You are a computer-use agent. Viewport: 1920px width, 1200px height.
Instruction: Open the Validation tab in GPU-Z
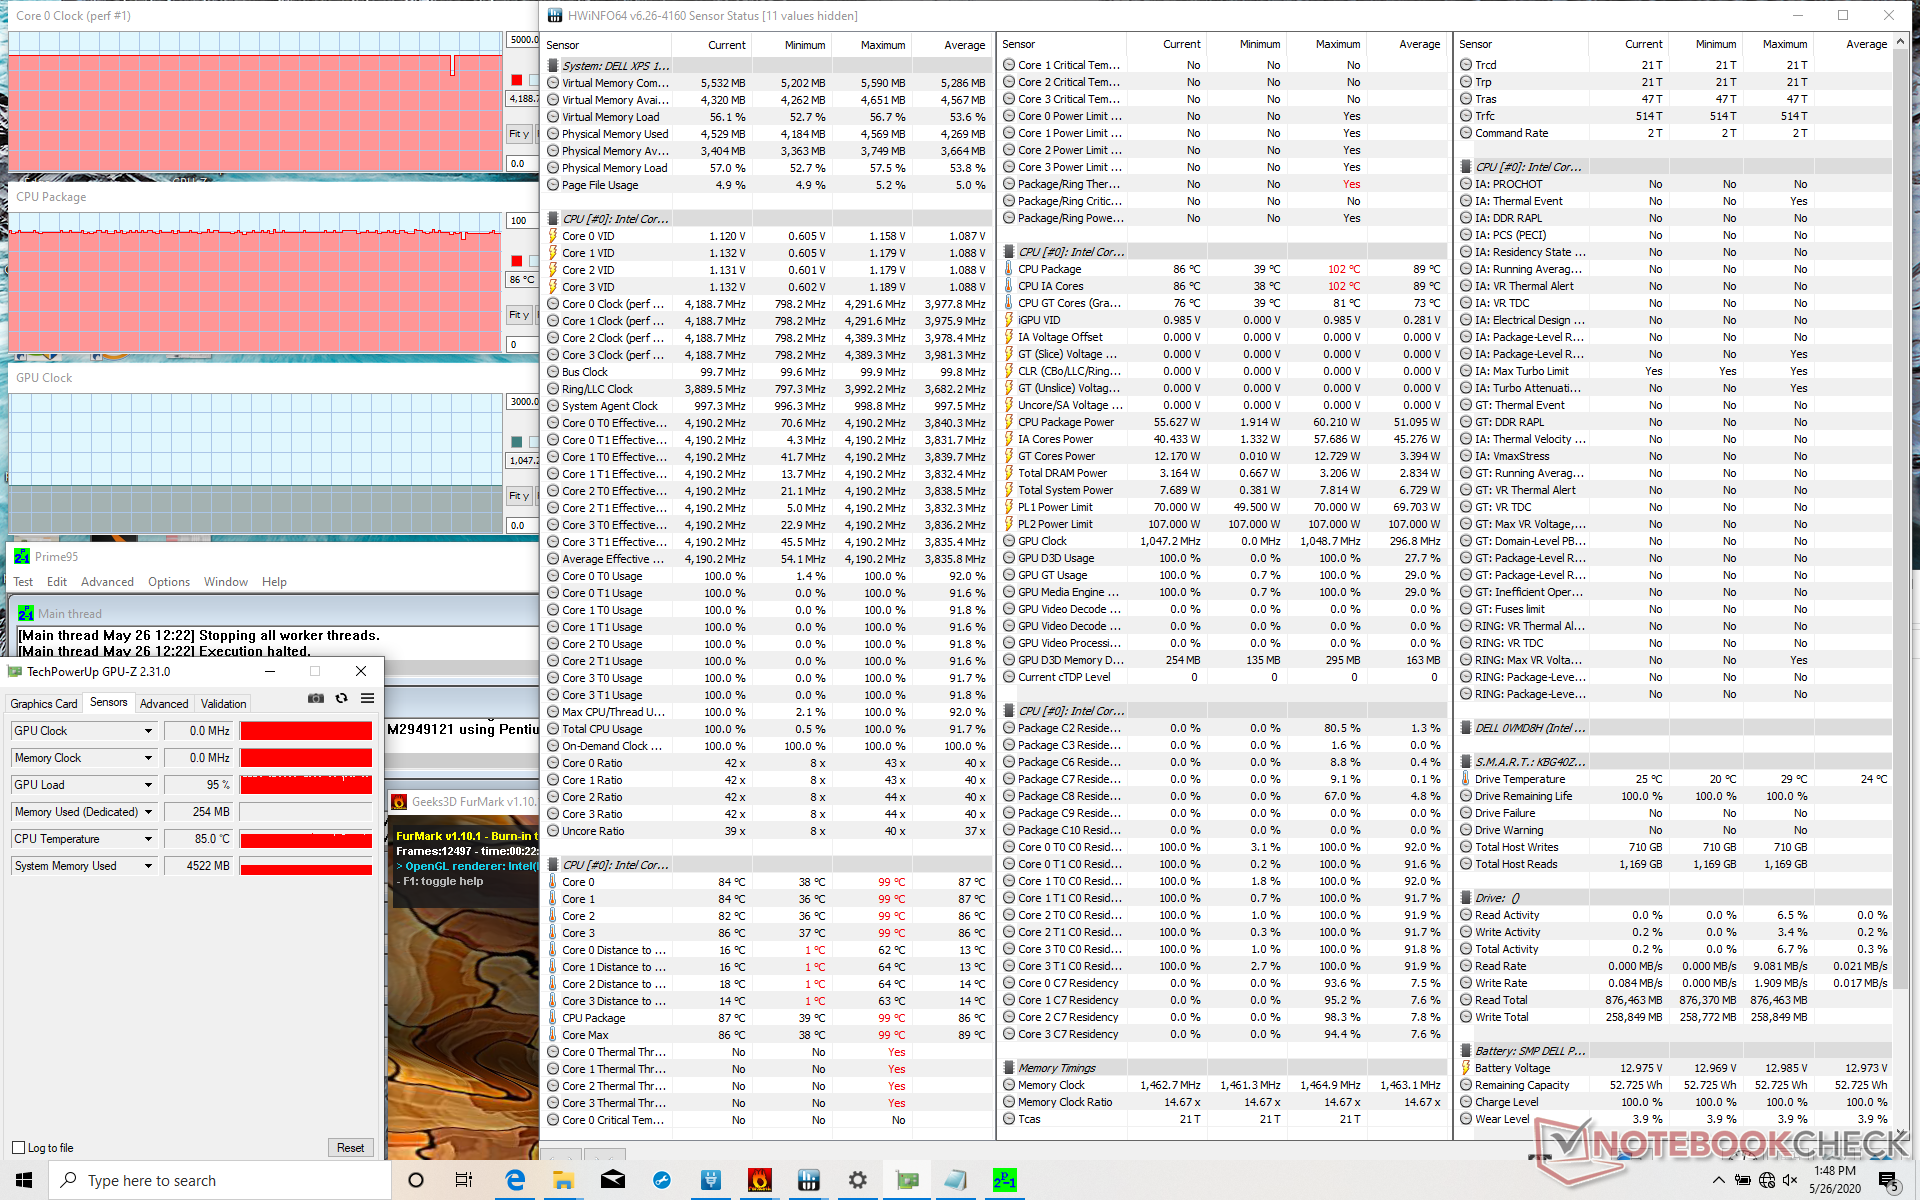223,704
